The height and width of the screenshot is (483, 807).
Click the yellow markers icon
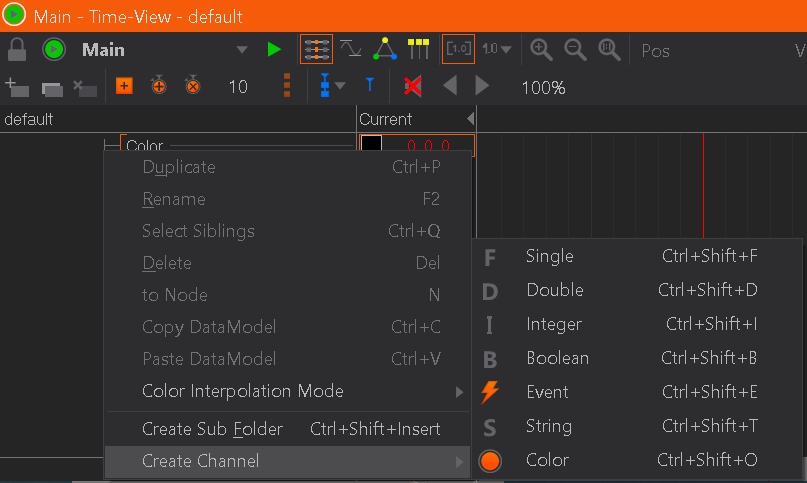click(x=418, y=49)
